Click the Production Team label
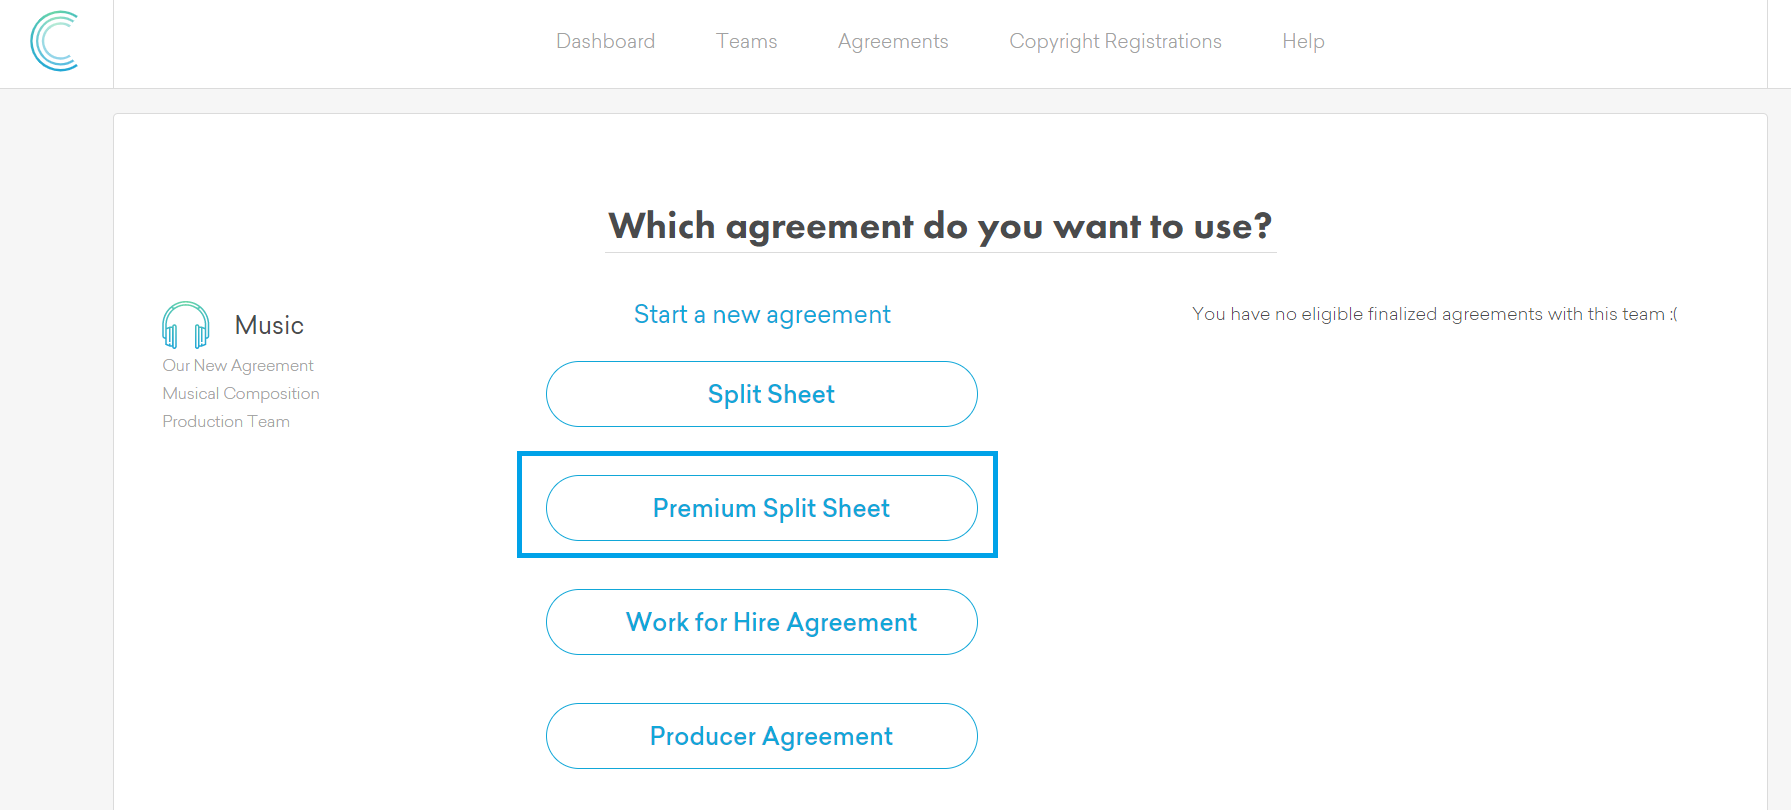Screen dimensions: 1792x810 pos(226,422)
